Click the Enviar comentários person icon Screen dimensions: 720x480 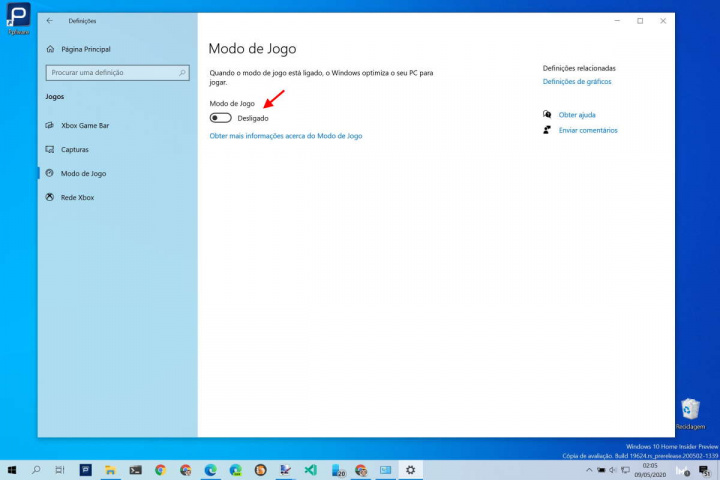point(547,130)
